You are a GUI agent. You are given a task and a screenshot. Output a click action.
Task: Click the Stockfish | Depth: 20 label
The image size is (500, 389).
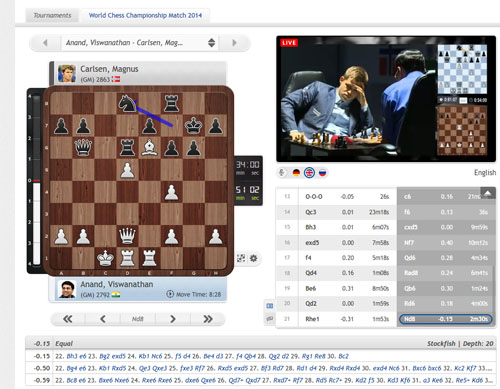tap(460, 344)
